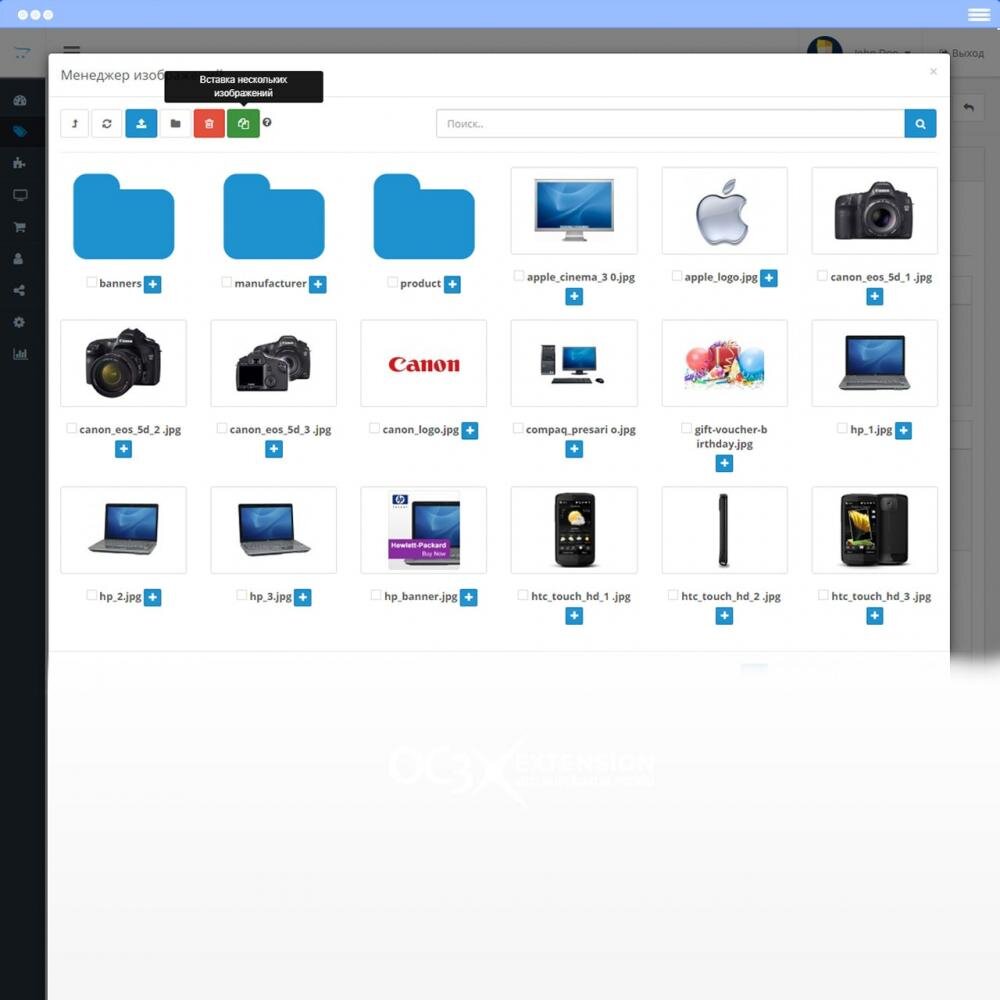
Task: Click the help question mark icon
Action: point(267,122)
